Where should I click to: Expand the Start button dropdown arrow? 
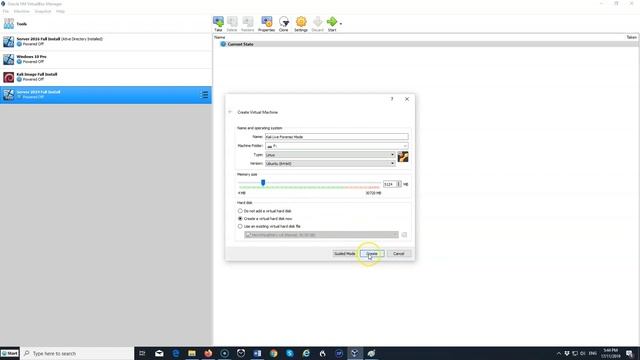(341, 24)
